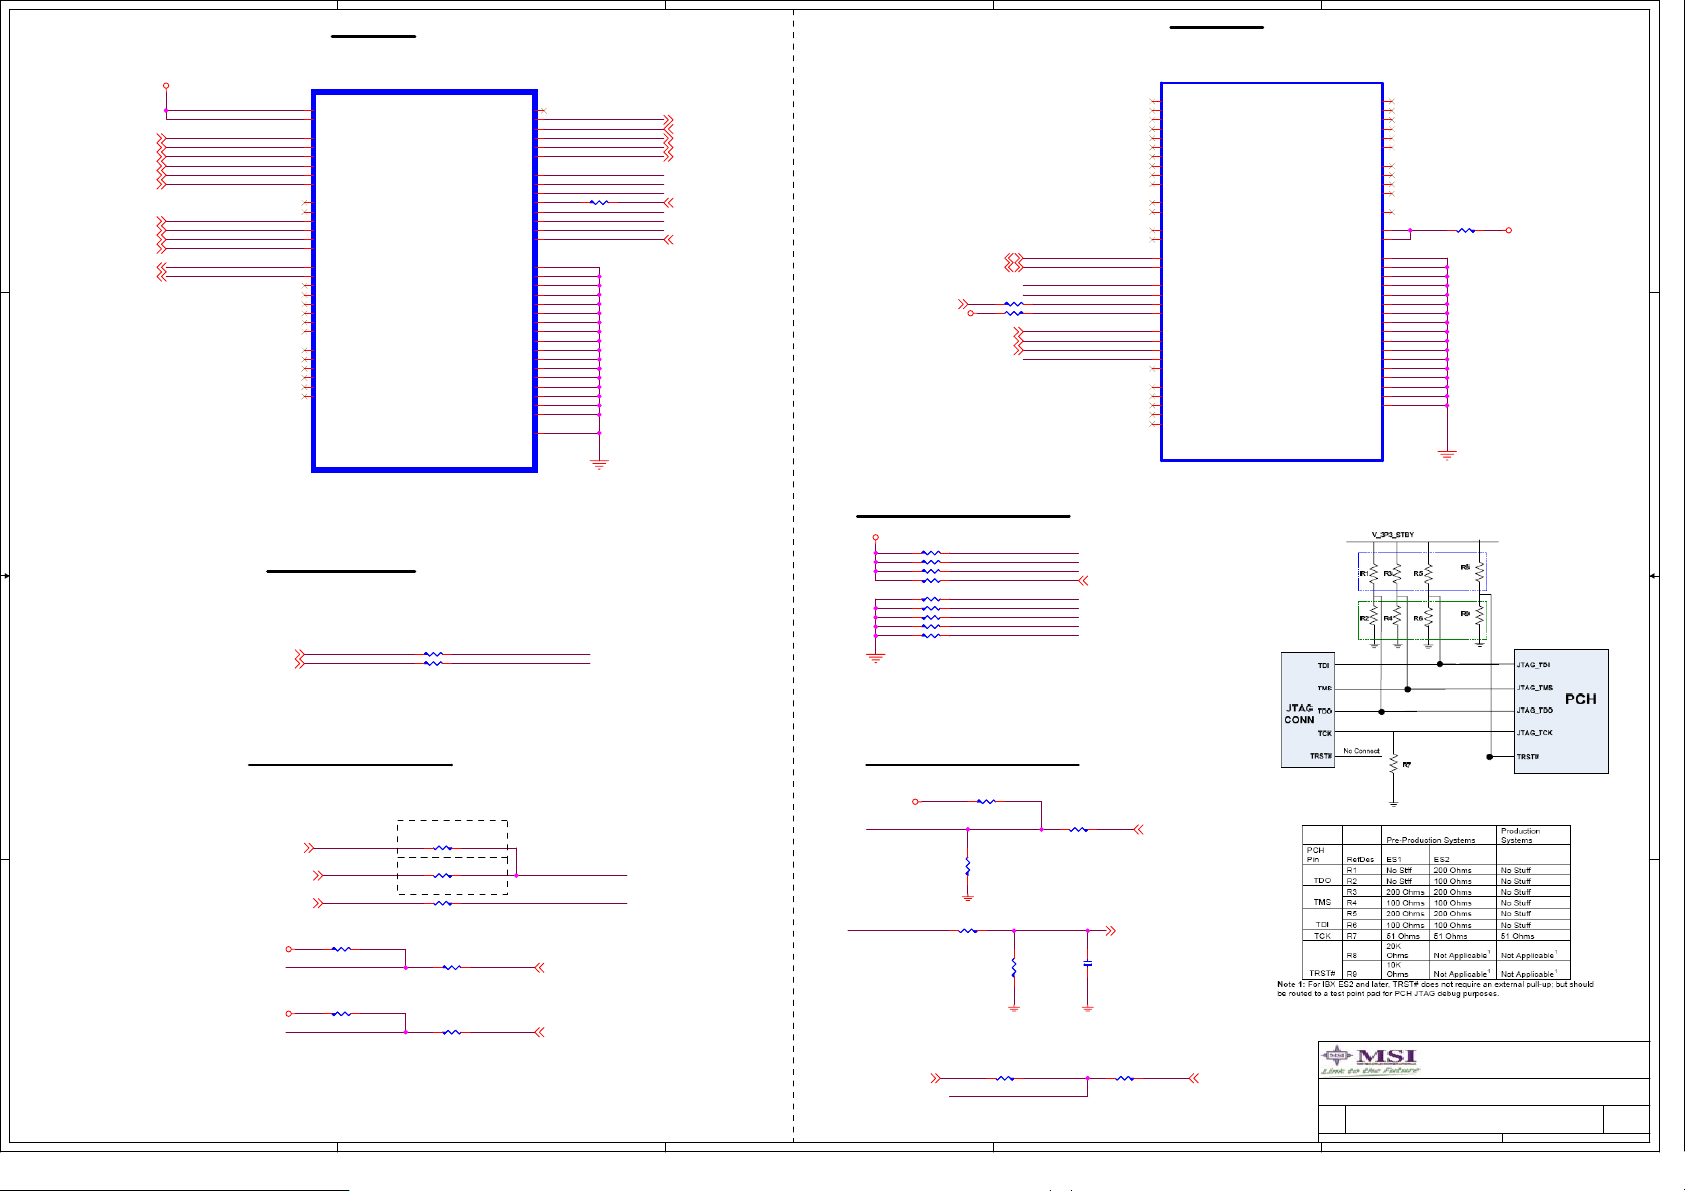Click 'TRST#' pin label on PCH block
1685x1191 pixels.
tap(1528, 757)
